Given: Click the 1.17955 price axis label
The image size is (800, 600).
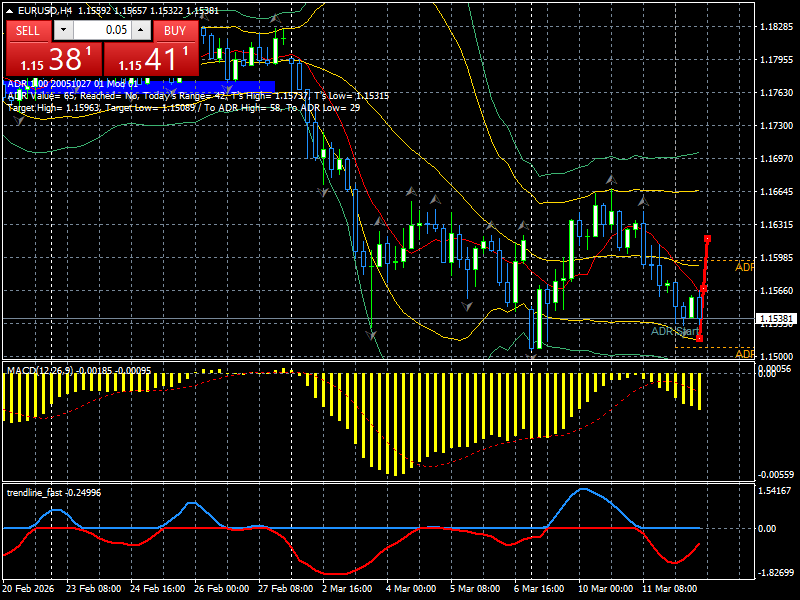Looking at the screenshot, I should (776, 60).
